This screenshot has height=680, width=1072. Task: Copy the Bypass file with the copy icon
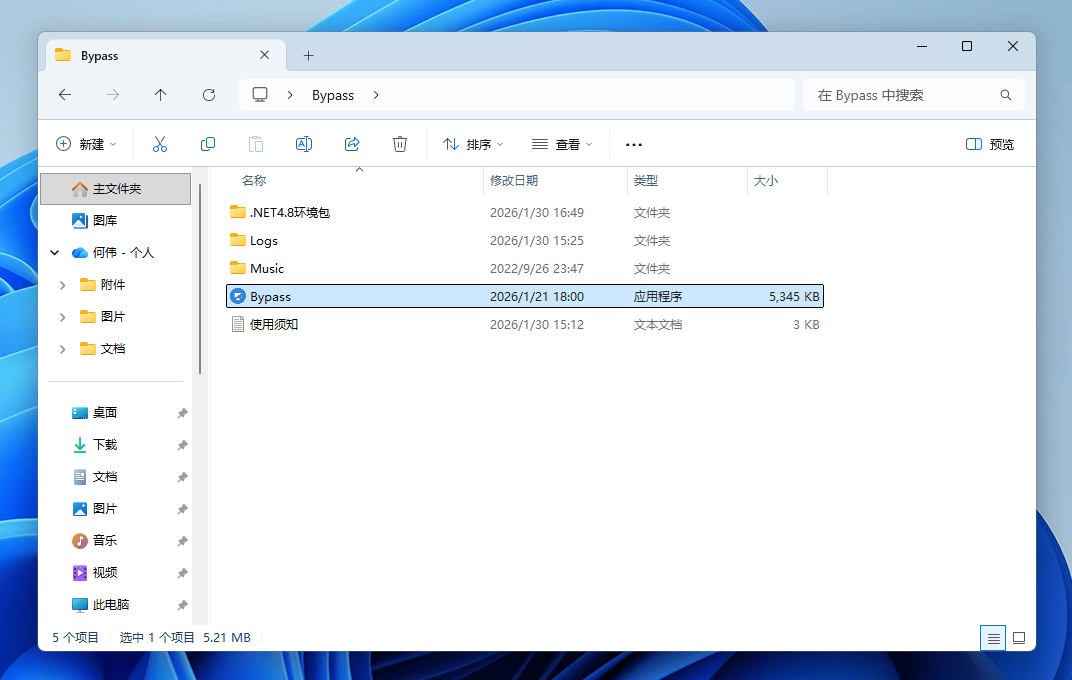(208, 144)
